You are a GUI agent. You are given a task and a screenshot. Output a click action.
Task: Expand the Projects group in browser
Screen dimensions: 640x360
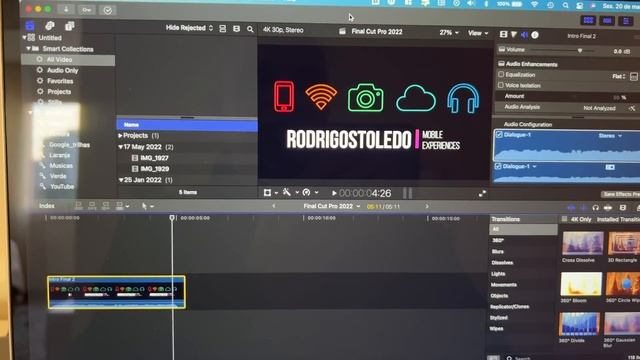click(120, 136)
